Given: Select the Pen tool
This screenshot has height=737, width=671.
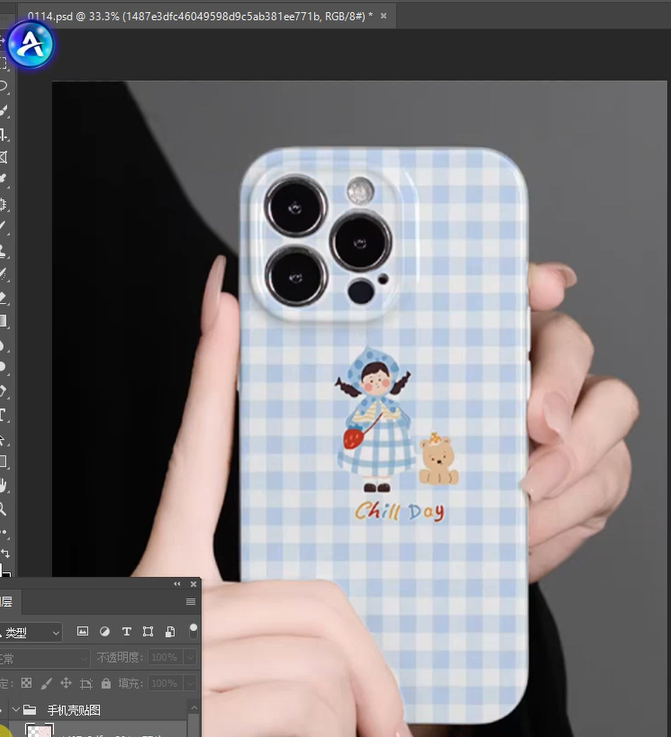Looking at the screenshot, I should [x=4, y=391].
